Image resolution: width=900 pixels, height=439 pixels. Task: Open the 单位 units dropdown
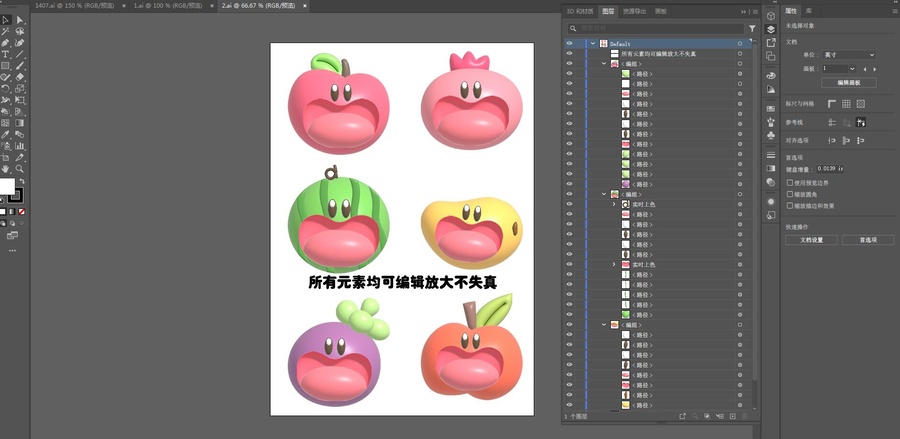[x=848, y=55]
